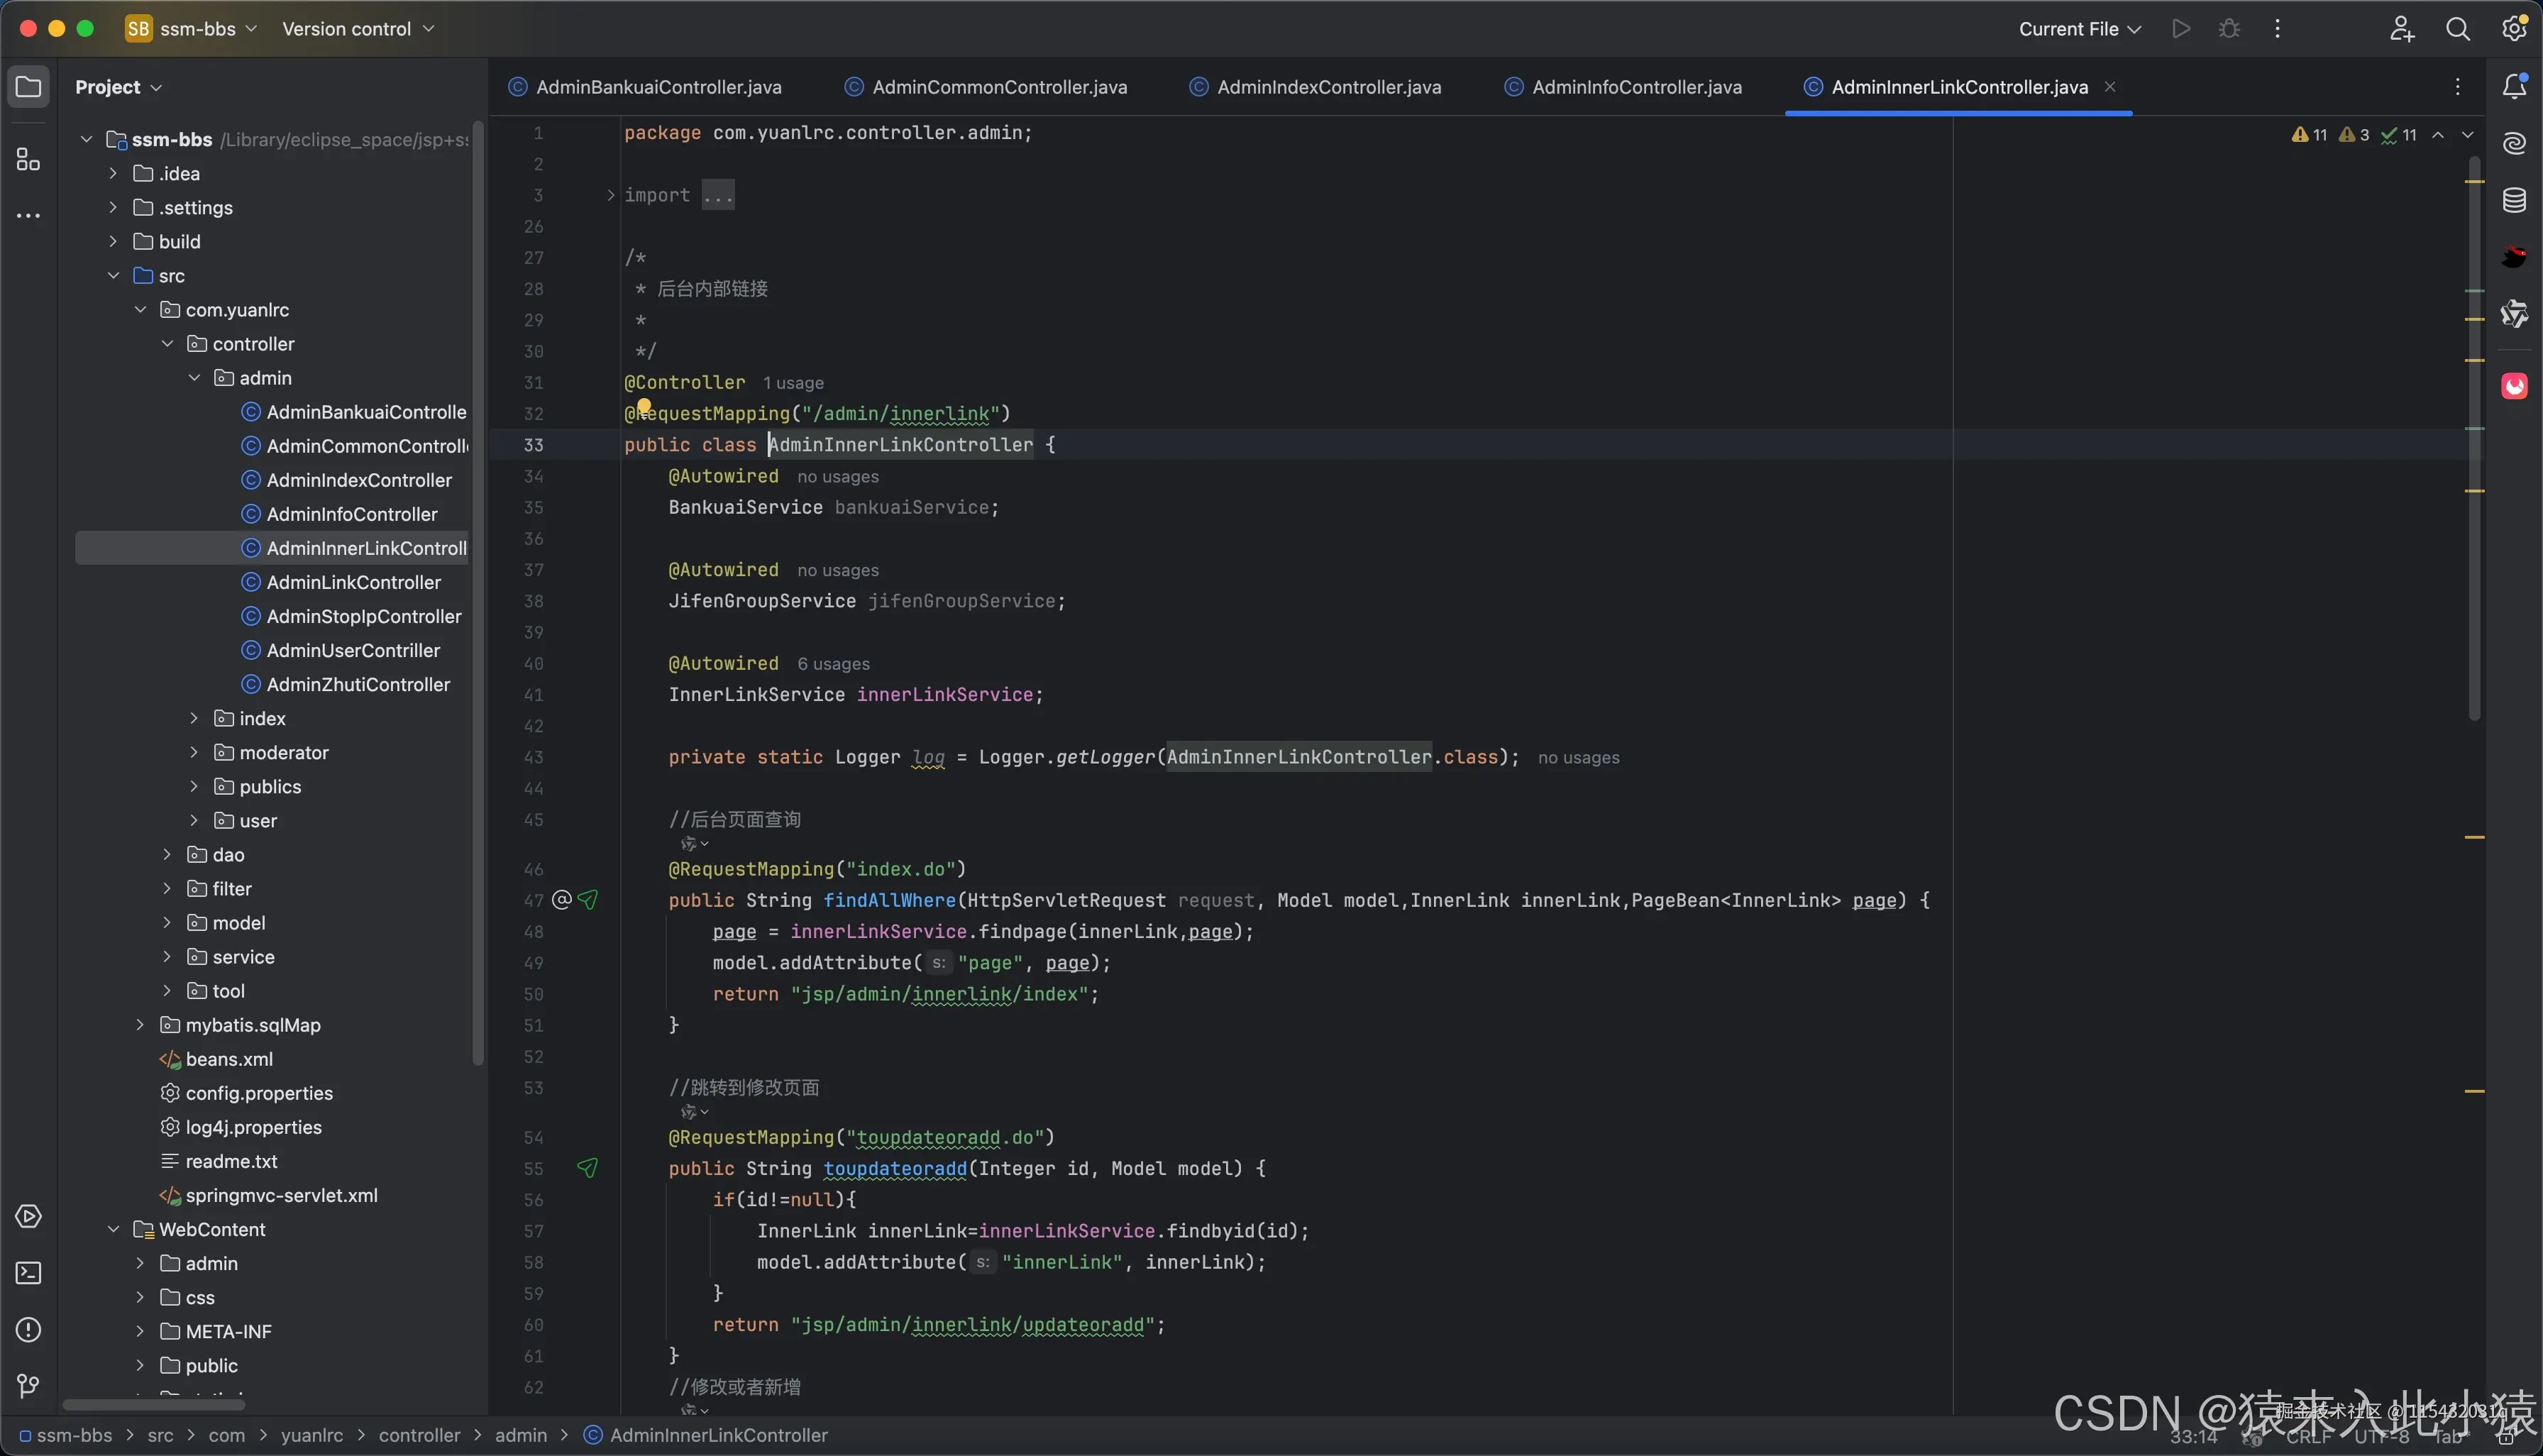Open the Structure tool window icon
The width and height of the screenshot is (2543, 1456).
pos(28,159)
